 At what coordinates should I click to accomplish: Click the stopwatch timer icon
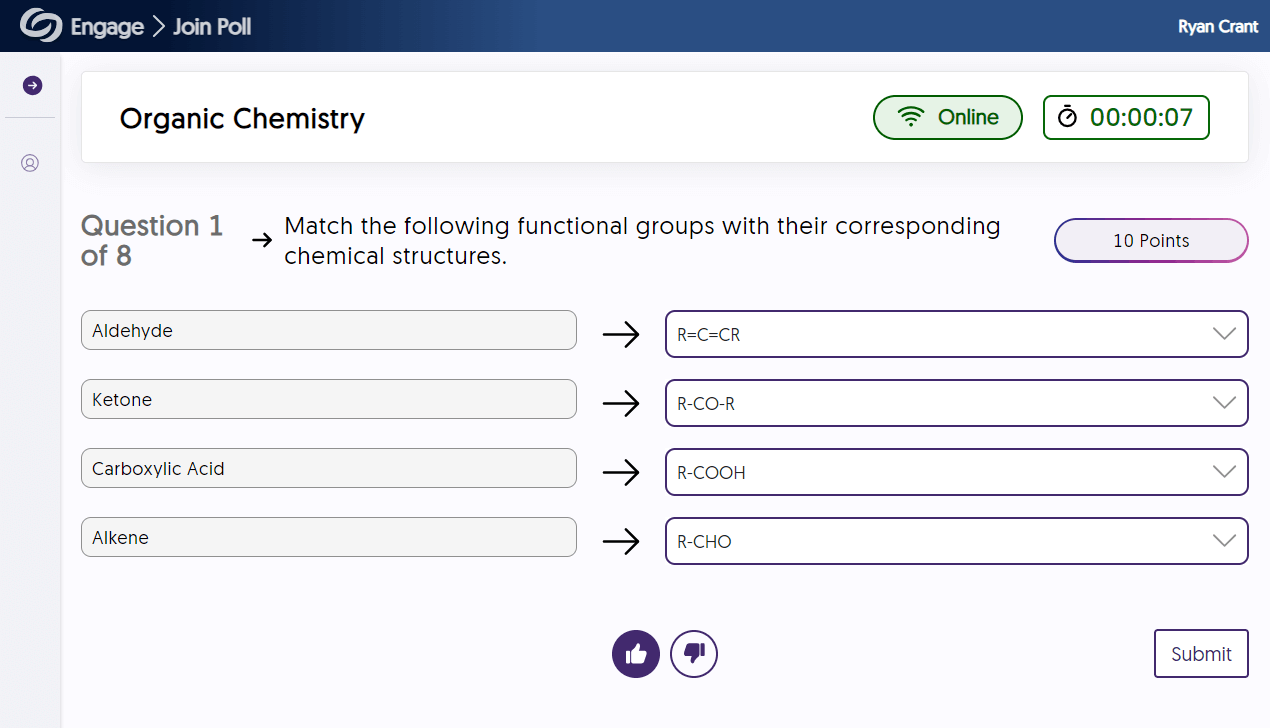coord(1068,117)
